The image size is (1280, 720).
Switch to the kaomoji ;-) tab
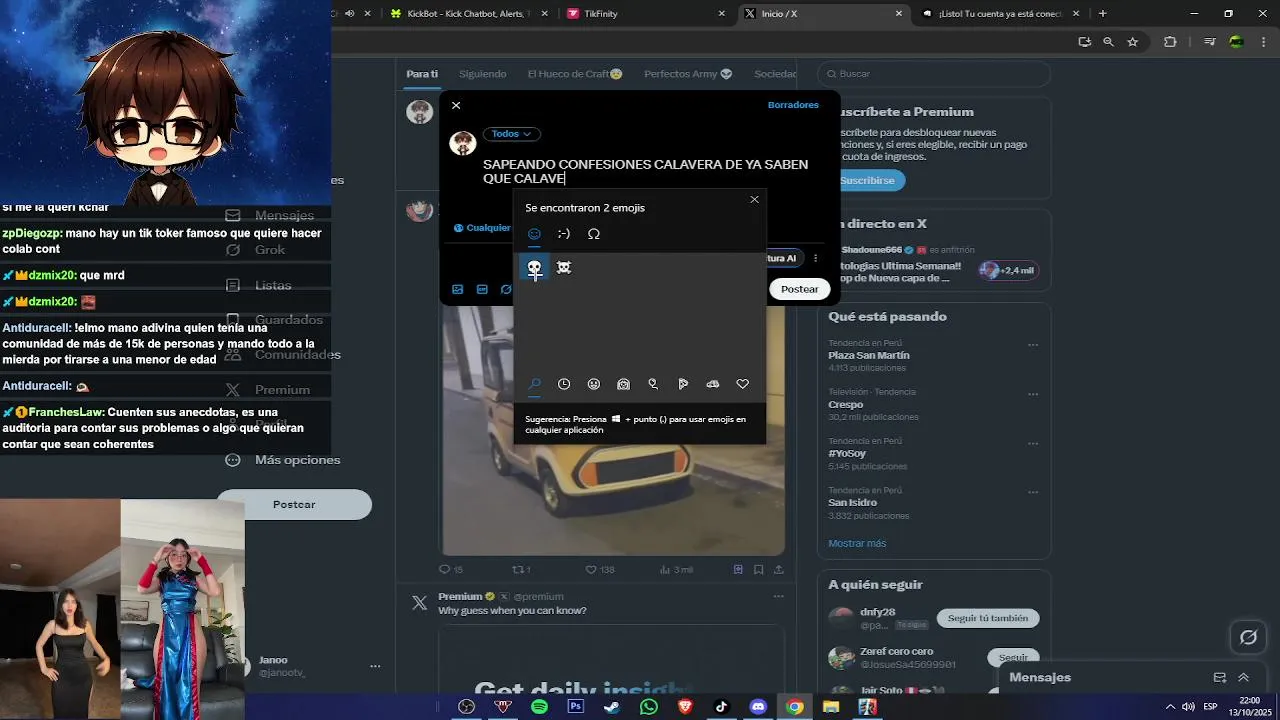pos(564,234)
